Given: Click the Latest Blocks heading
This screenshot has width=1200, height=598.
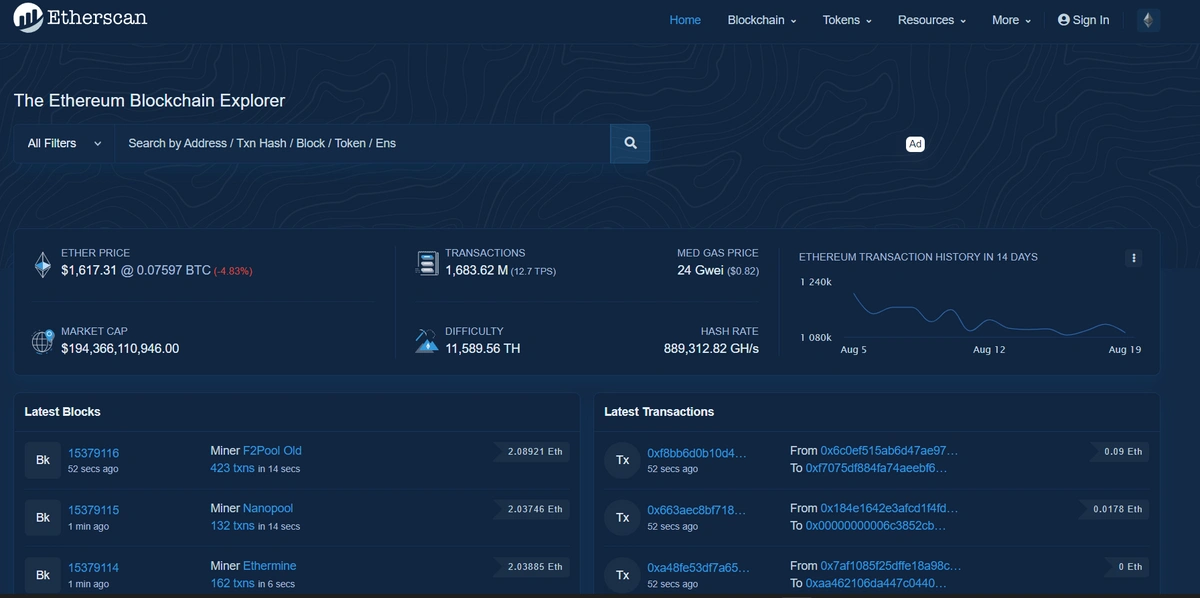Looking at the screenshot, I should click(62, 412).
